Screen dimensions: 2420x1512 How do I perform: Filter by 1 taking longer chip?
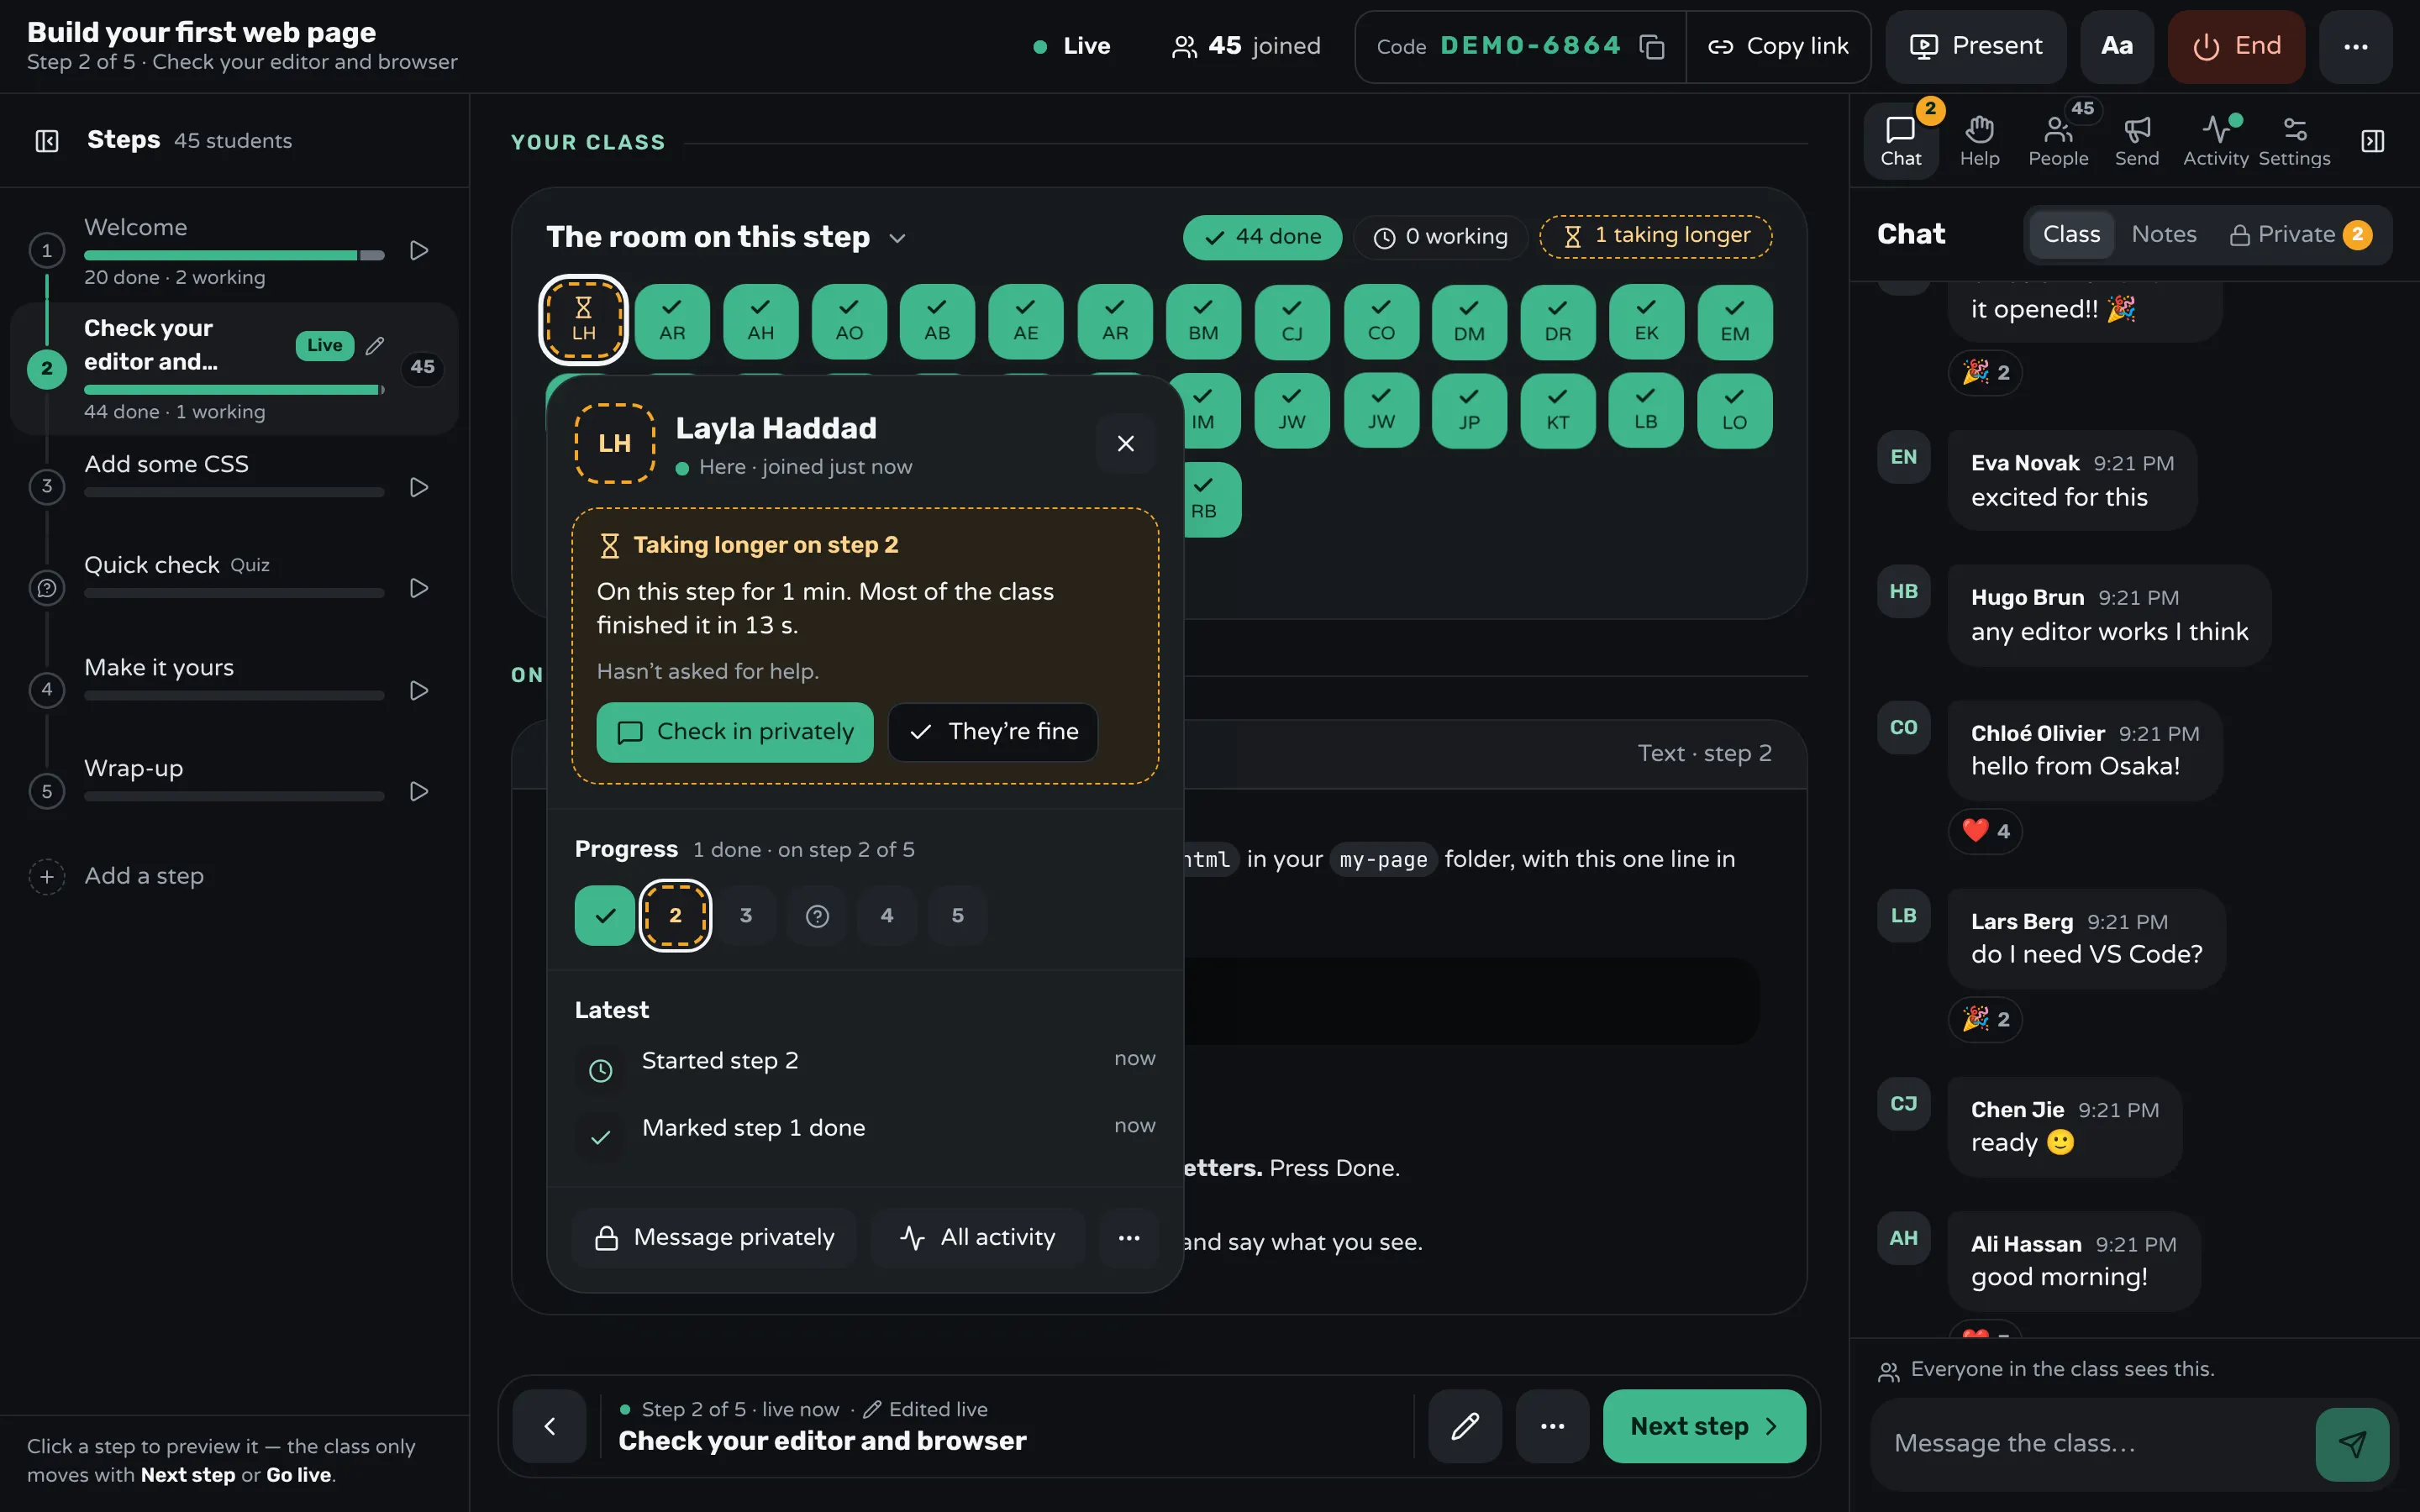[x=1655, y=236]
